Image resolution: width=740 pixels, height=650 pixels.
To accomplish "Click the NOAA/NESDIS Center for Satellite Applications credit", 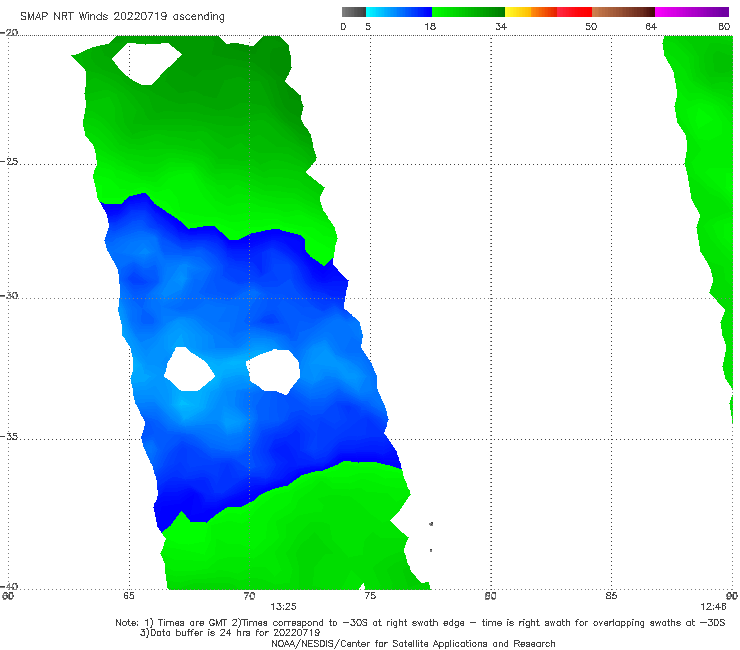I will [413, 643].
